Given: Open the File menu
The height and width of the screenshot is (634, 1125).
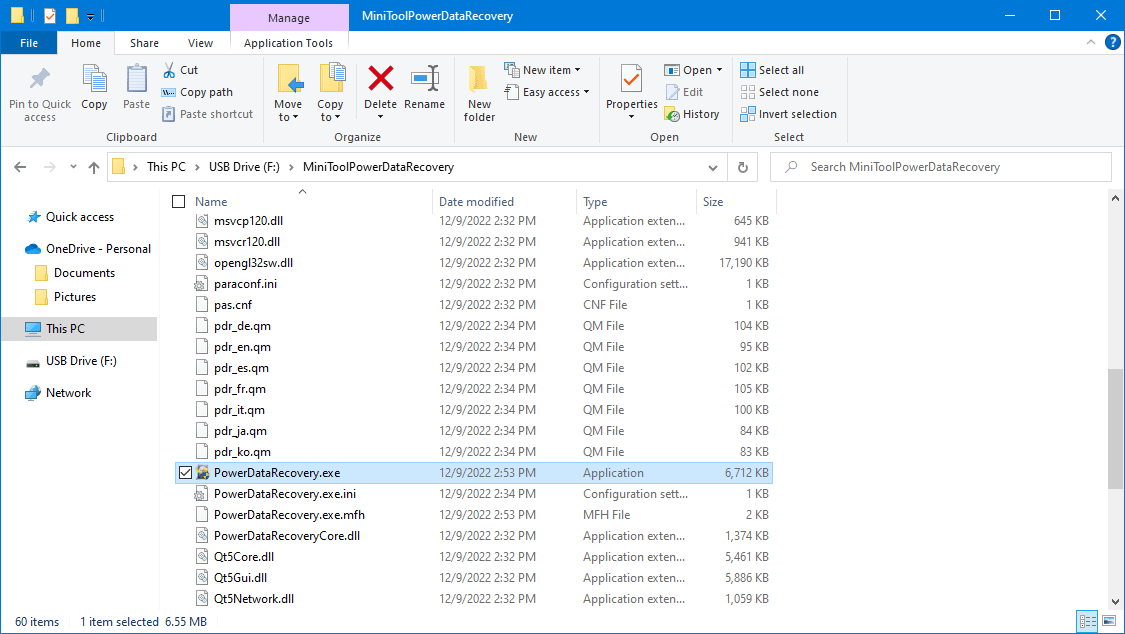Looking at the screenshot, I should [29, 43].
